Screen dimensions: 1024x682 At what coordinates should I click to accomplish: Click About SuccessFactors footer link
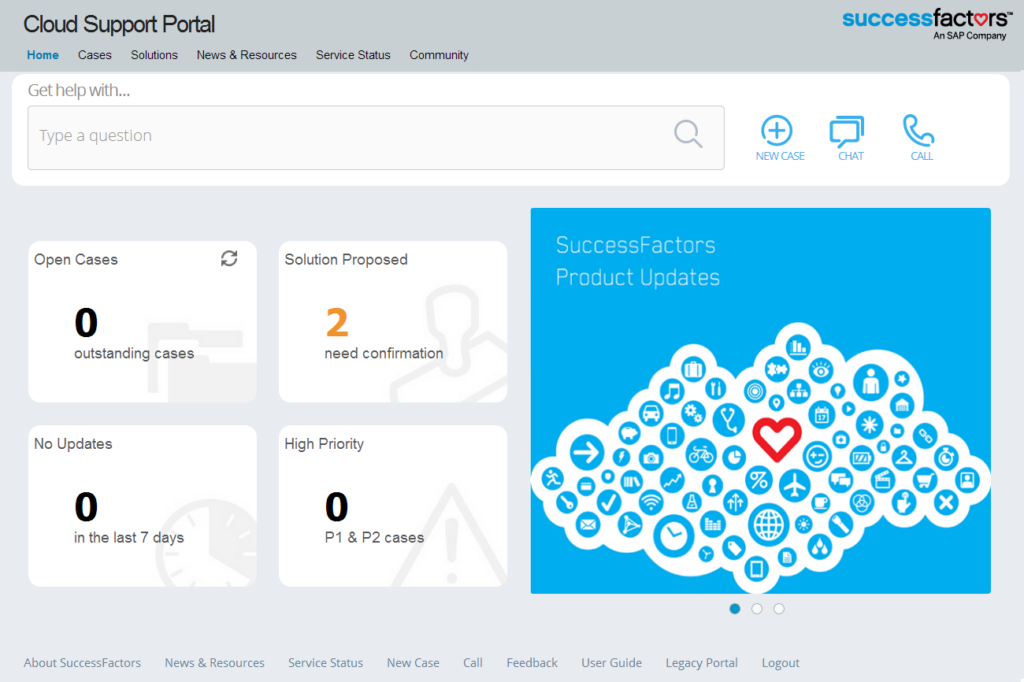click(82, 662)
